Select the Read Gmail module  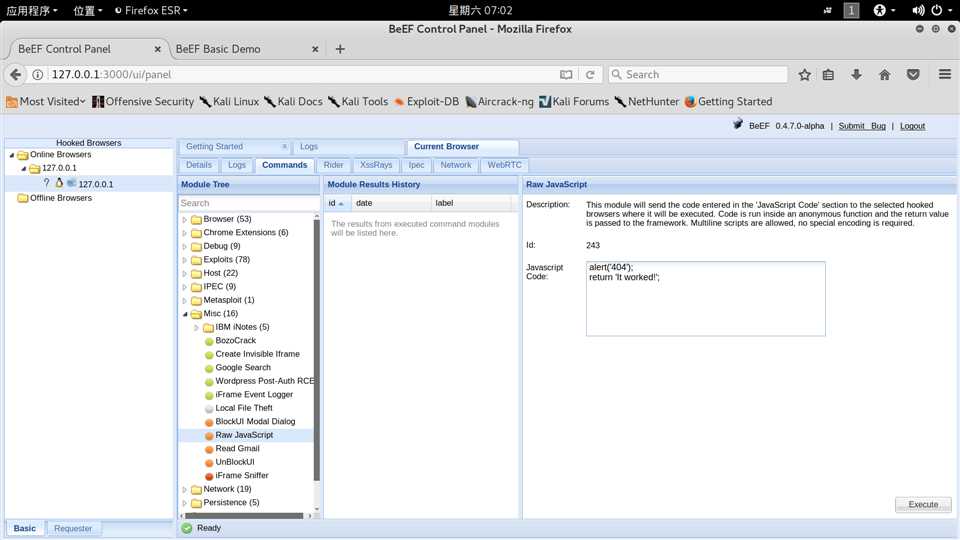coord(237,448)
